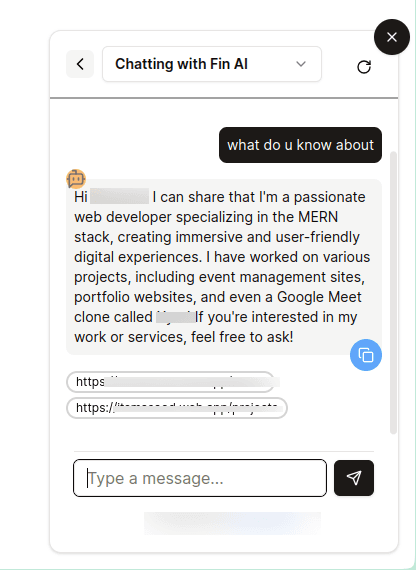
Task: Copy the bot reply using the copy icon
Action: pos(366,355)
